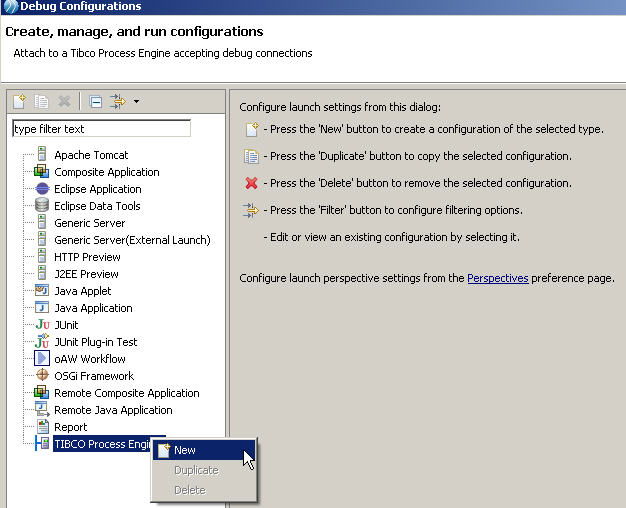Click the Delete configuration toolbar icon
The image size is (626, 508).
64,101
